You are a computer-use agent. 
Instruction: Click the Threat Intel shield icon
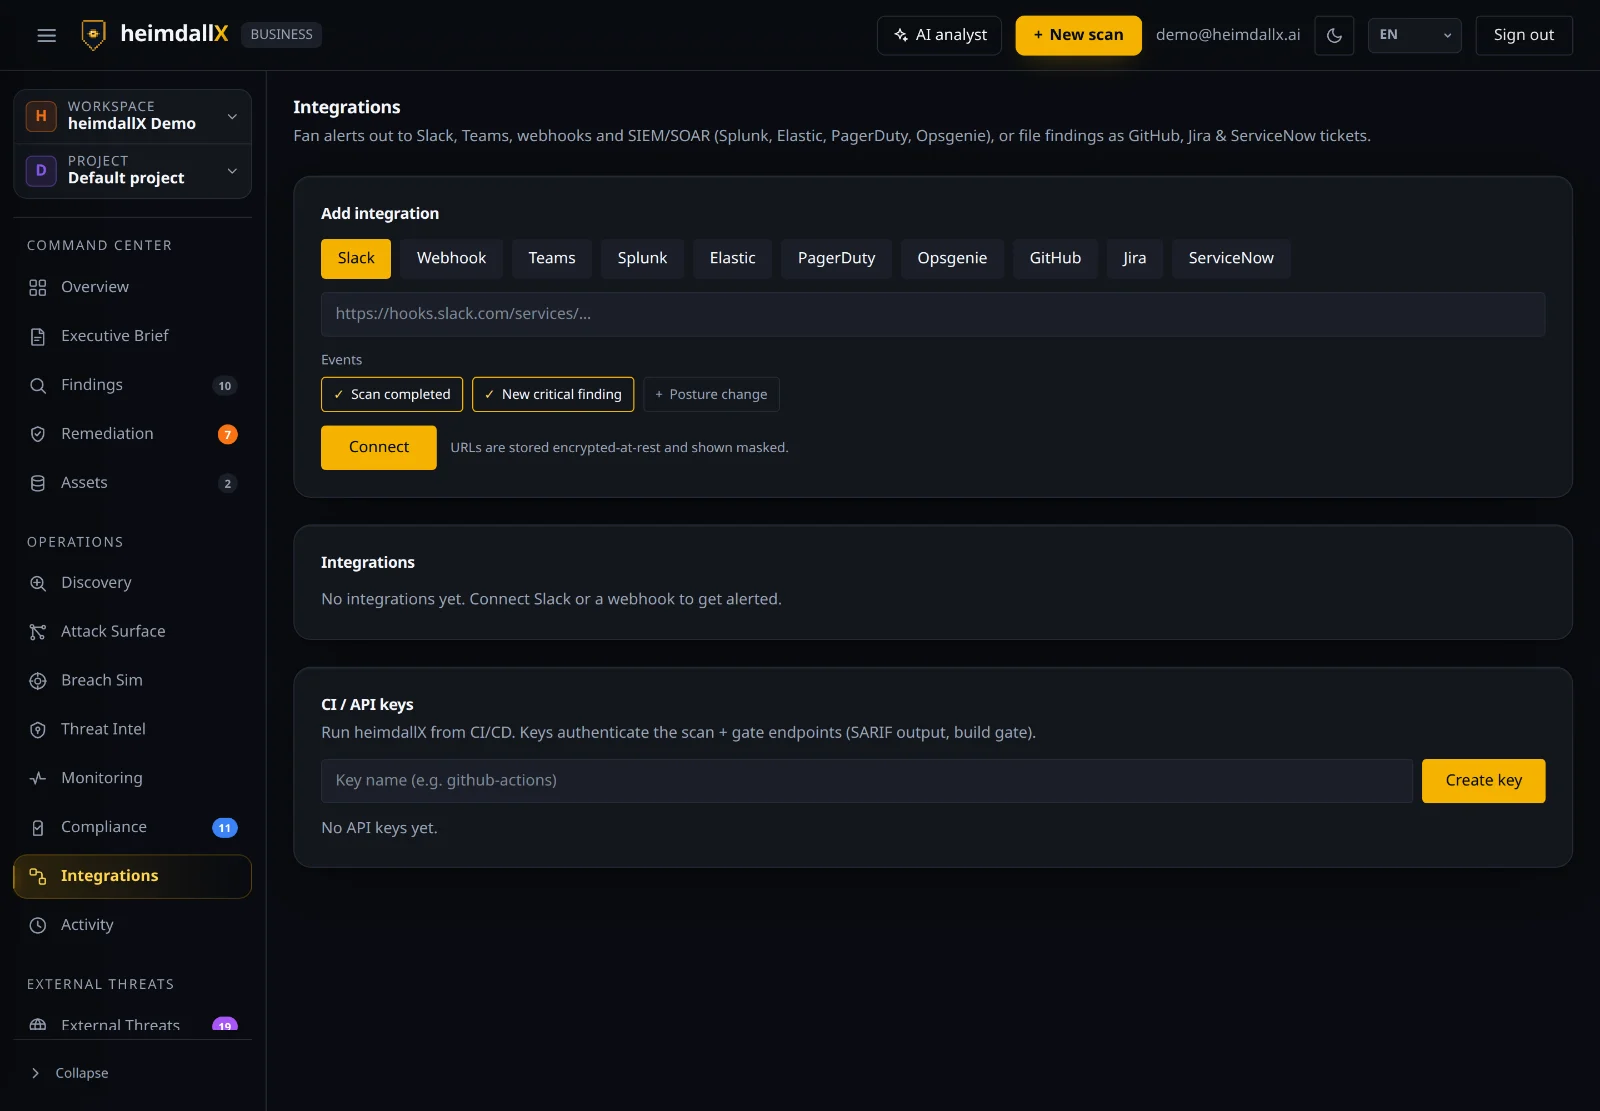38,730
